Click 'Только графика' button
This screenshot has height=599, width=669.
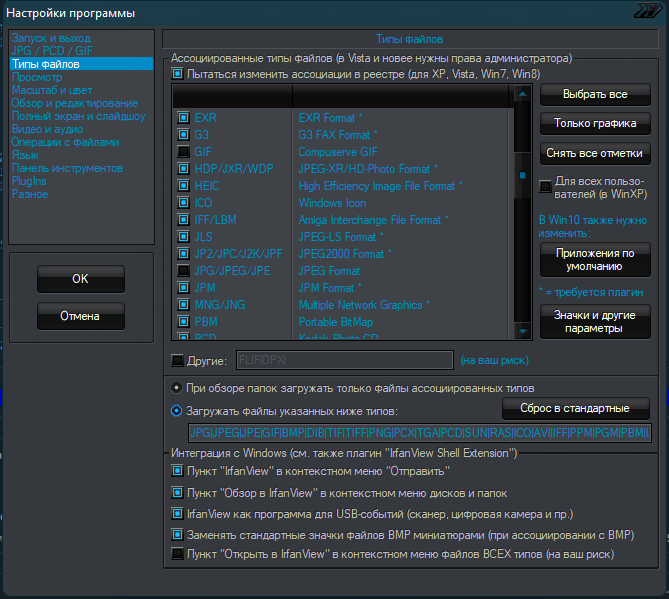click(x=595, y=124)
